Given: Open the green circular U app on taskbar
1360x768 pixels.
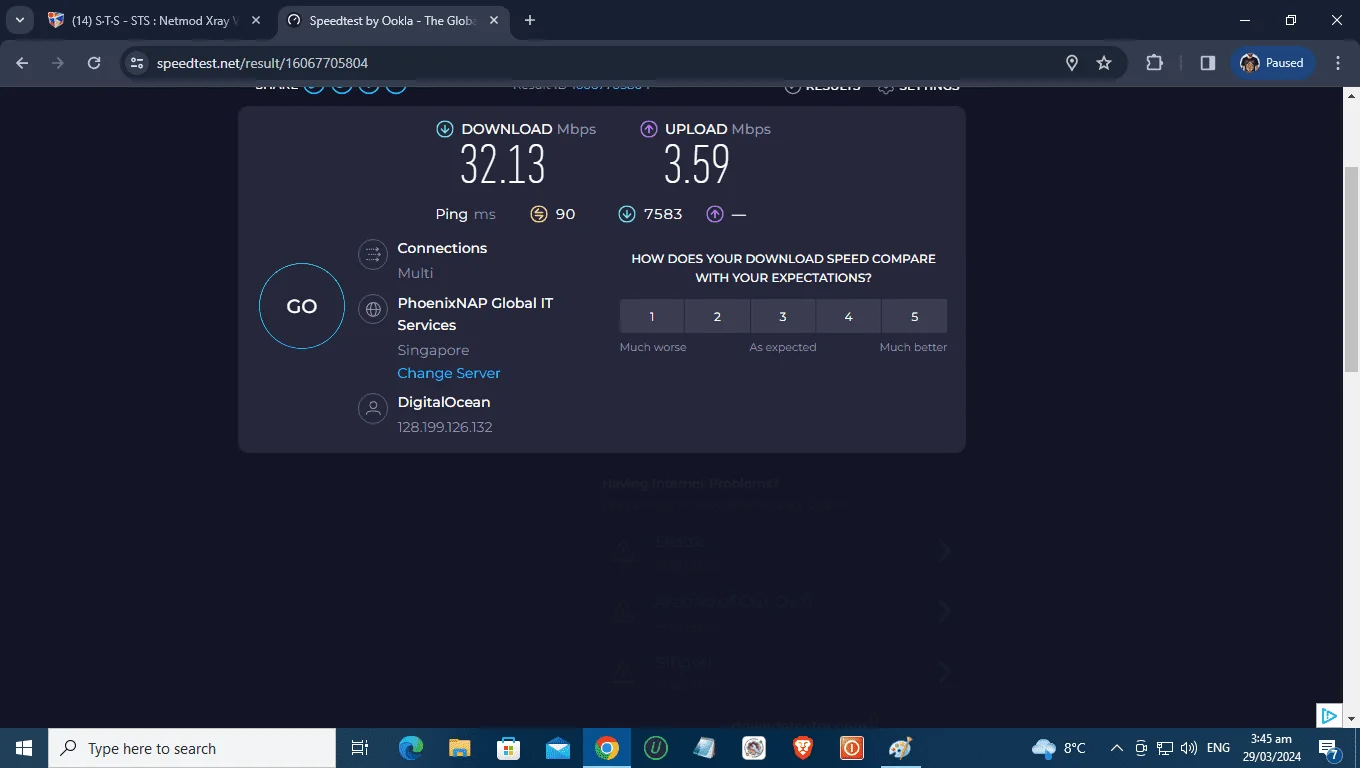Looking at the screenshot, I should coord(655,748).
